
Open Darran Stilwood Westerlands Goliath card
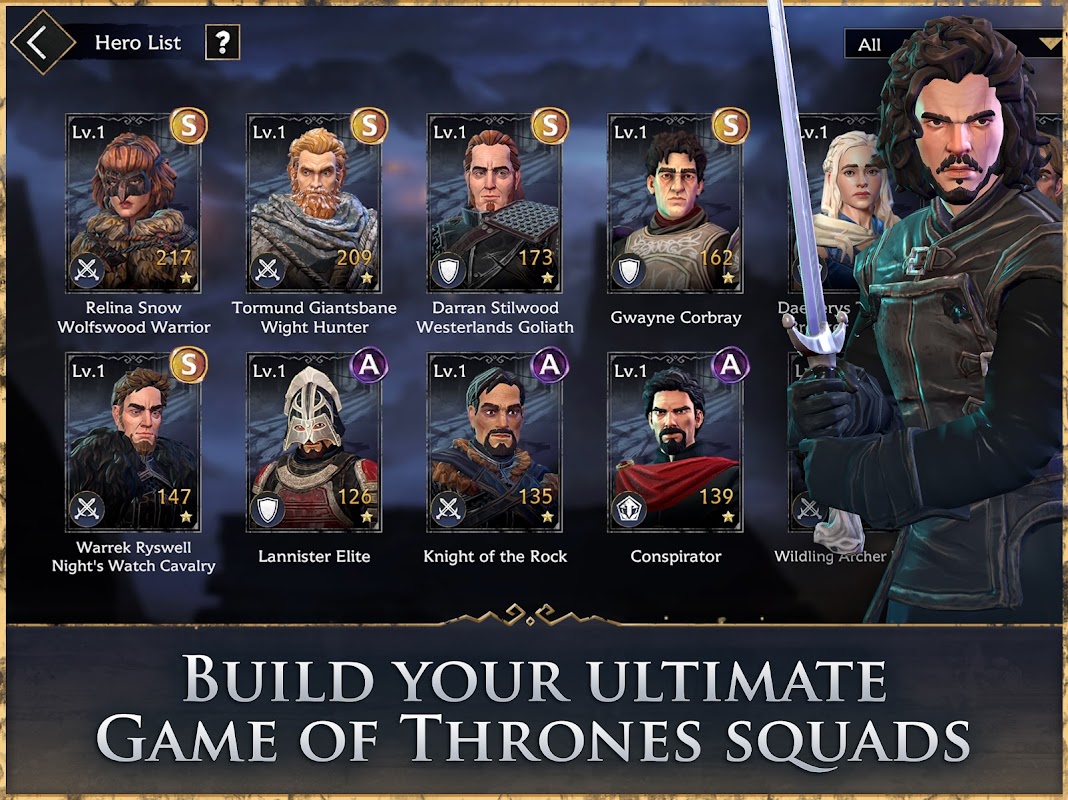click(x=494, y=203)
